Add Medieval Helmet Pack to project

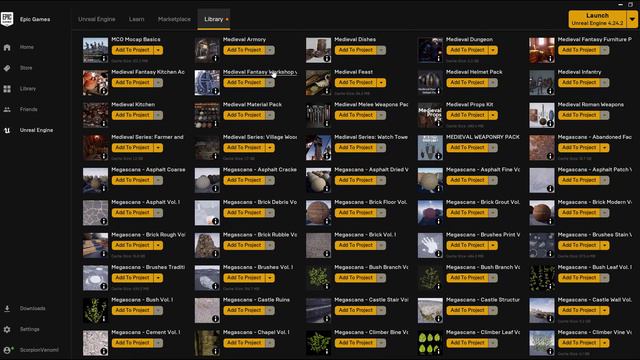[x=467, y=83]
